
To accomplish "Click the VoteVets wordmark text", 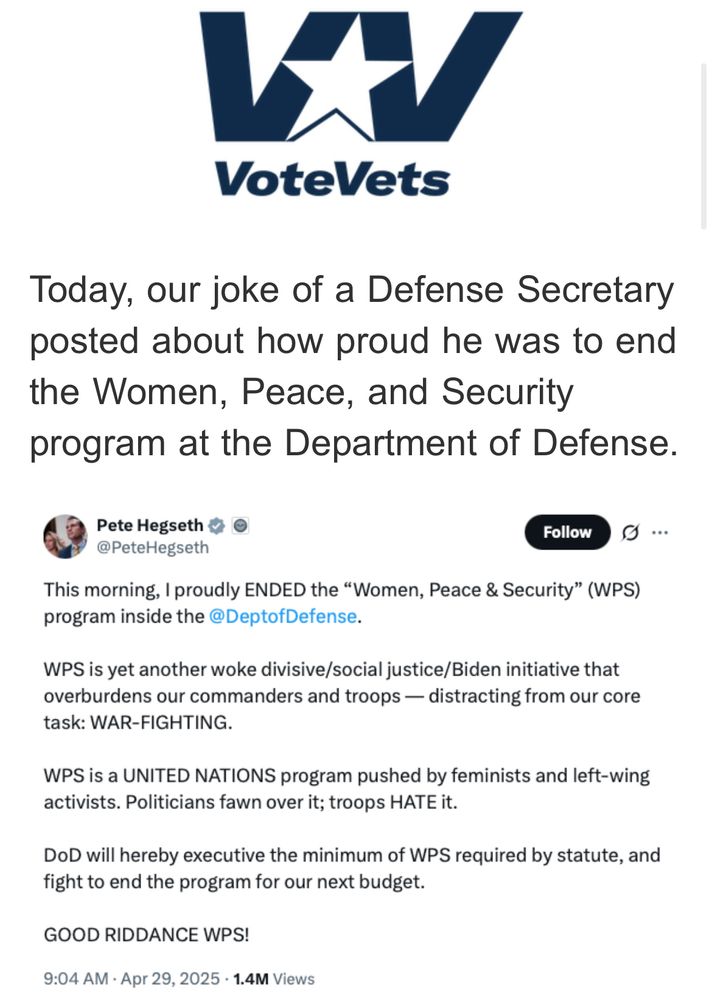I will point(332,179).
